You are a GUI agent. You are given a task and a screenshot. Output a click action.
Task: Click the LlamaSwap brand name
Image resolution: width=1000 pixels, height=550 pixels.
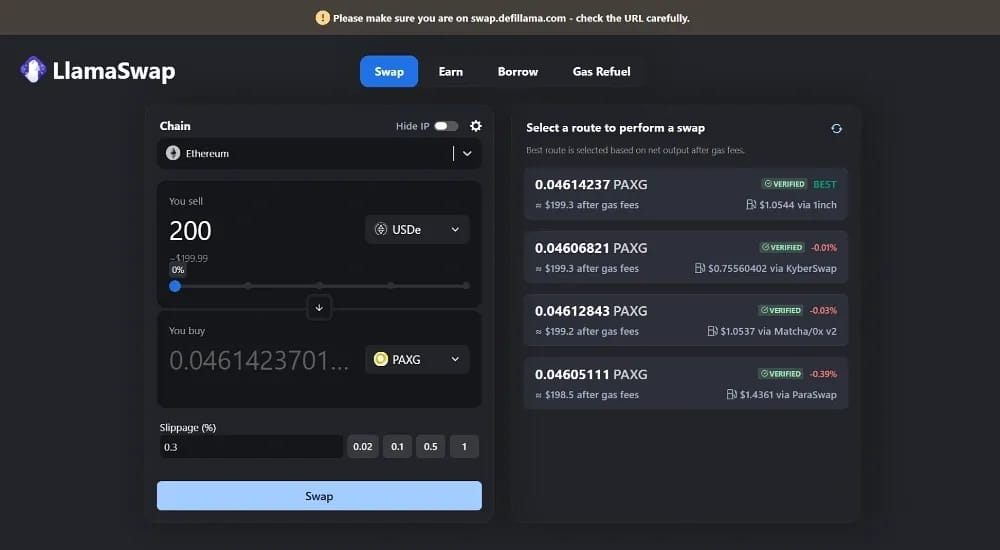114,71
